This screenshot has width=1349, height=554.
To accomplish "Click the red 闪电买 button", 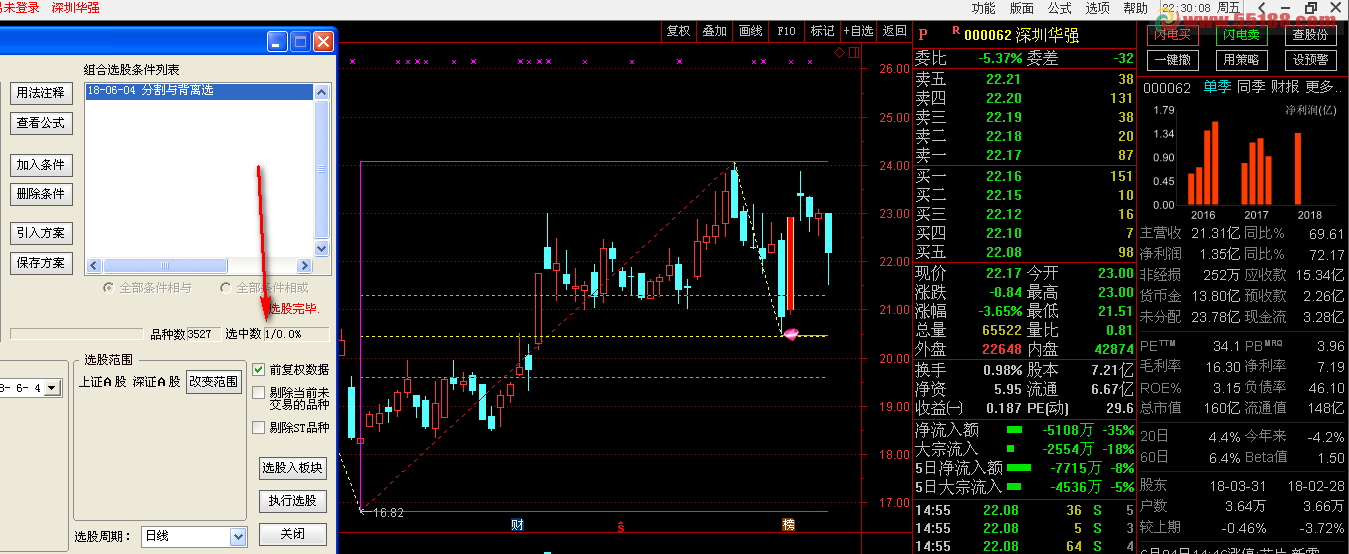I will click(x=1172, y=35).
